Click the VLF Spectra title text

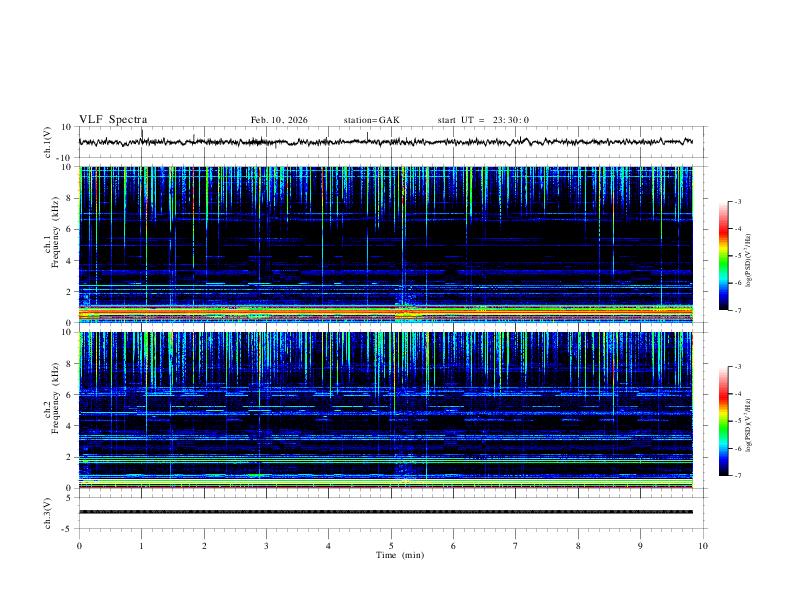[113, 120]
